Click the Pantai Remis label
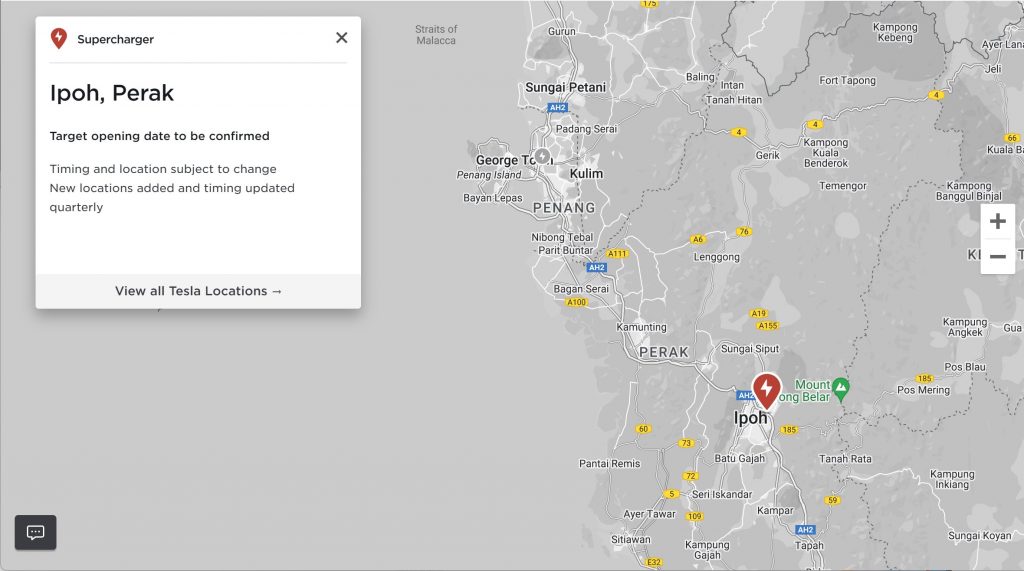The width and height of the screenshot is (1024, 571). (x=609, y=464)
